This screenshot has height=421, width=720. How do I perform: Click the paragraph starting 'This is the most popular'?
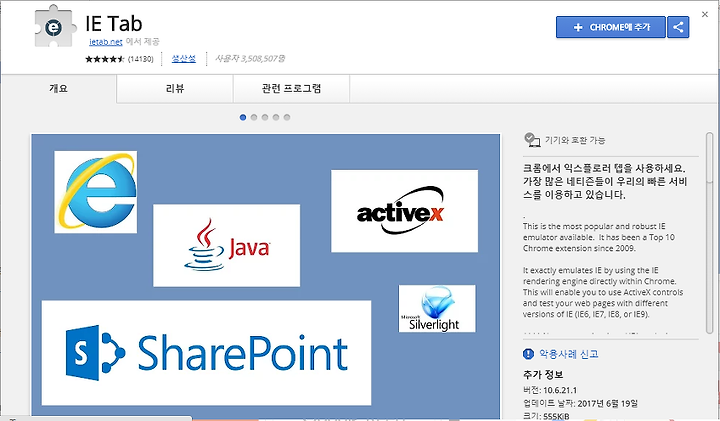[599, 237]
